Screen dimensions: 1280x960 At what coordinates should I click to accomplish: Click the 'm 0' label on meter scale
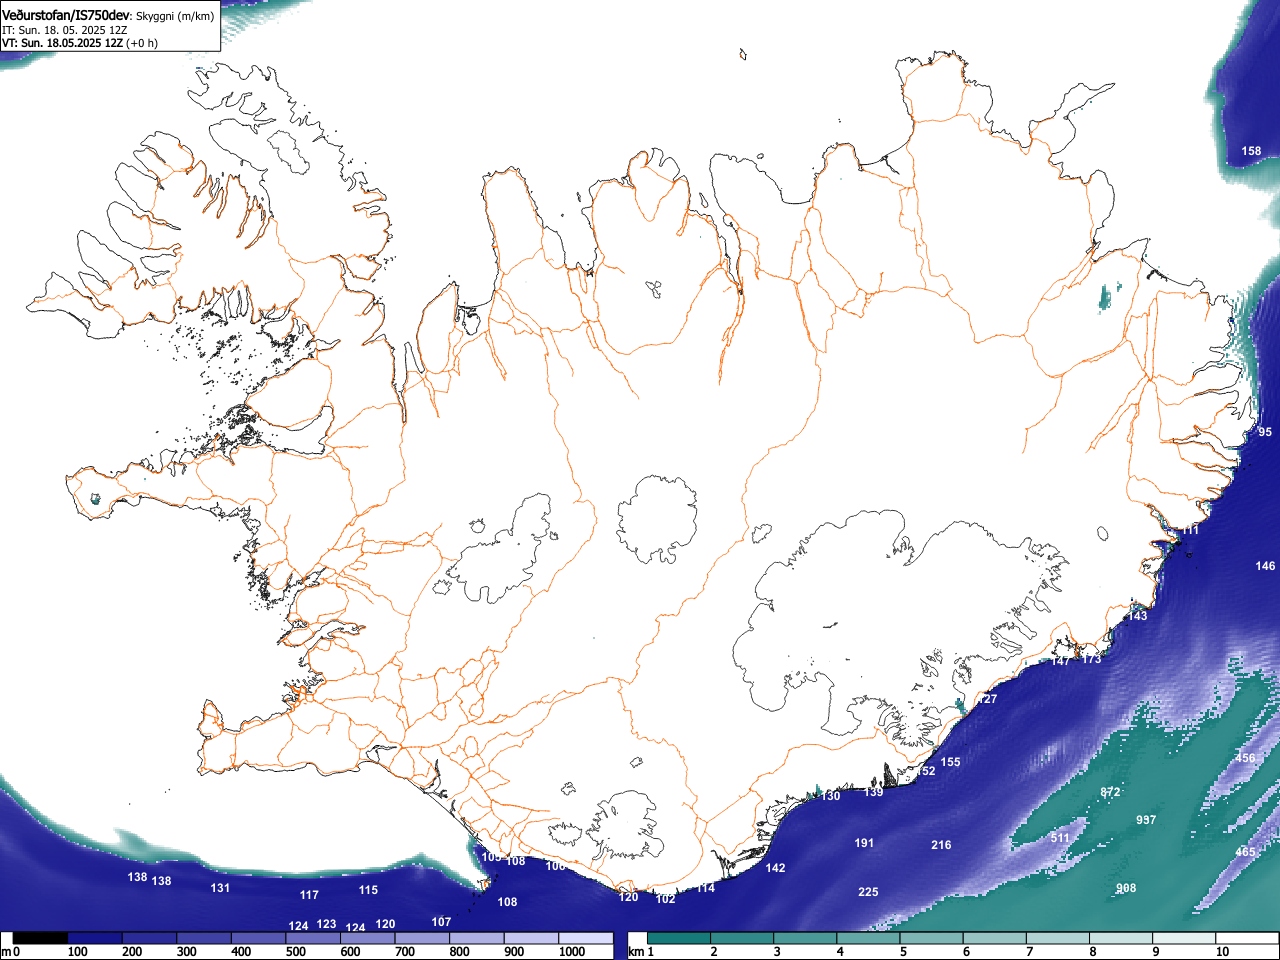[10, 952]
